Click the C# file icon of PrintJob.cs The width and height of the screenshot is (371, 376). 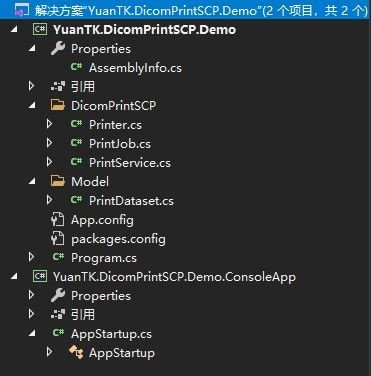[76, 143]
